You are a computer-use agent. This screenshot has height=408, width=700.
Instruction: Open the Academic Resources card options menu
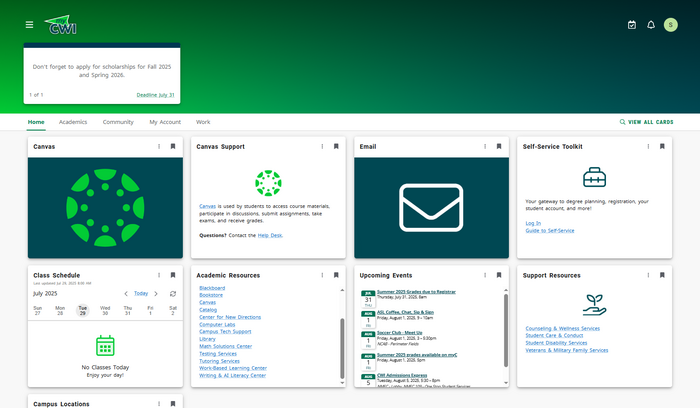322,275
